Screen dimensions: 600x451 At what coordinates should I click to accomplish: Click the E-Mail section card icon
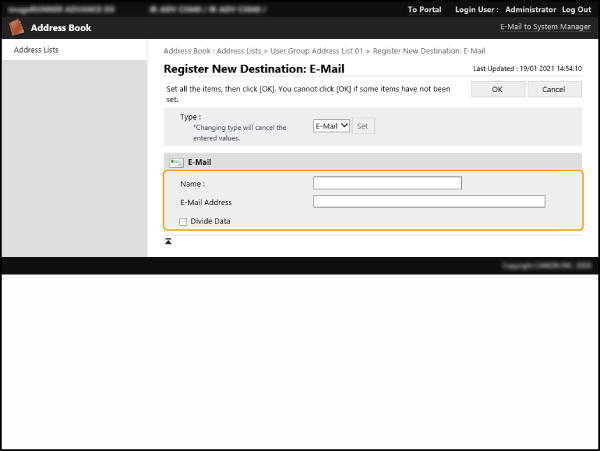[x=176, y=161]
